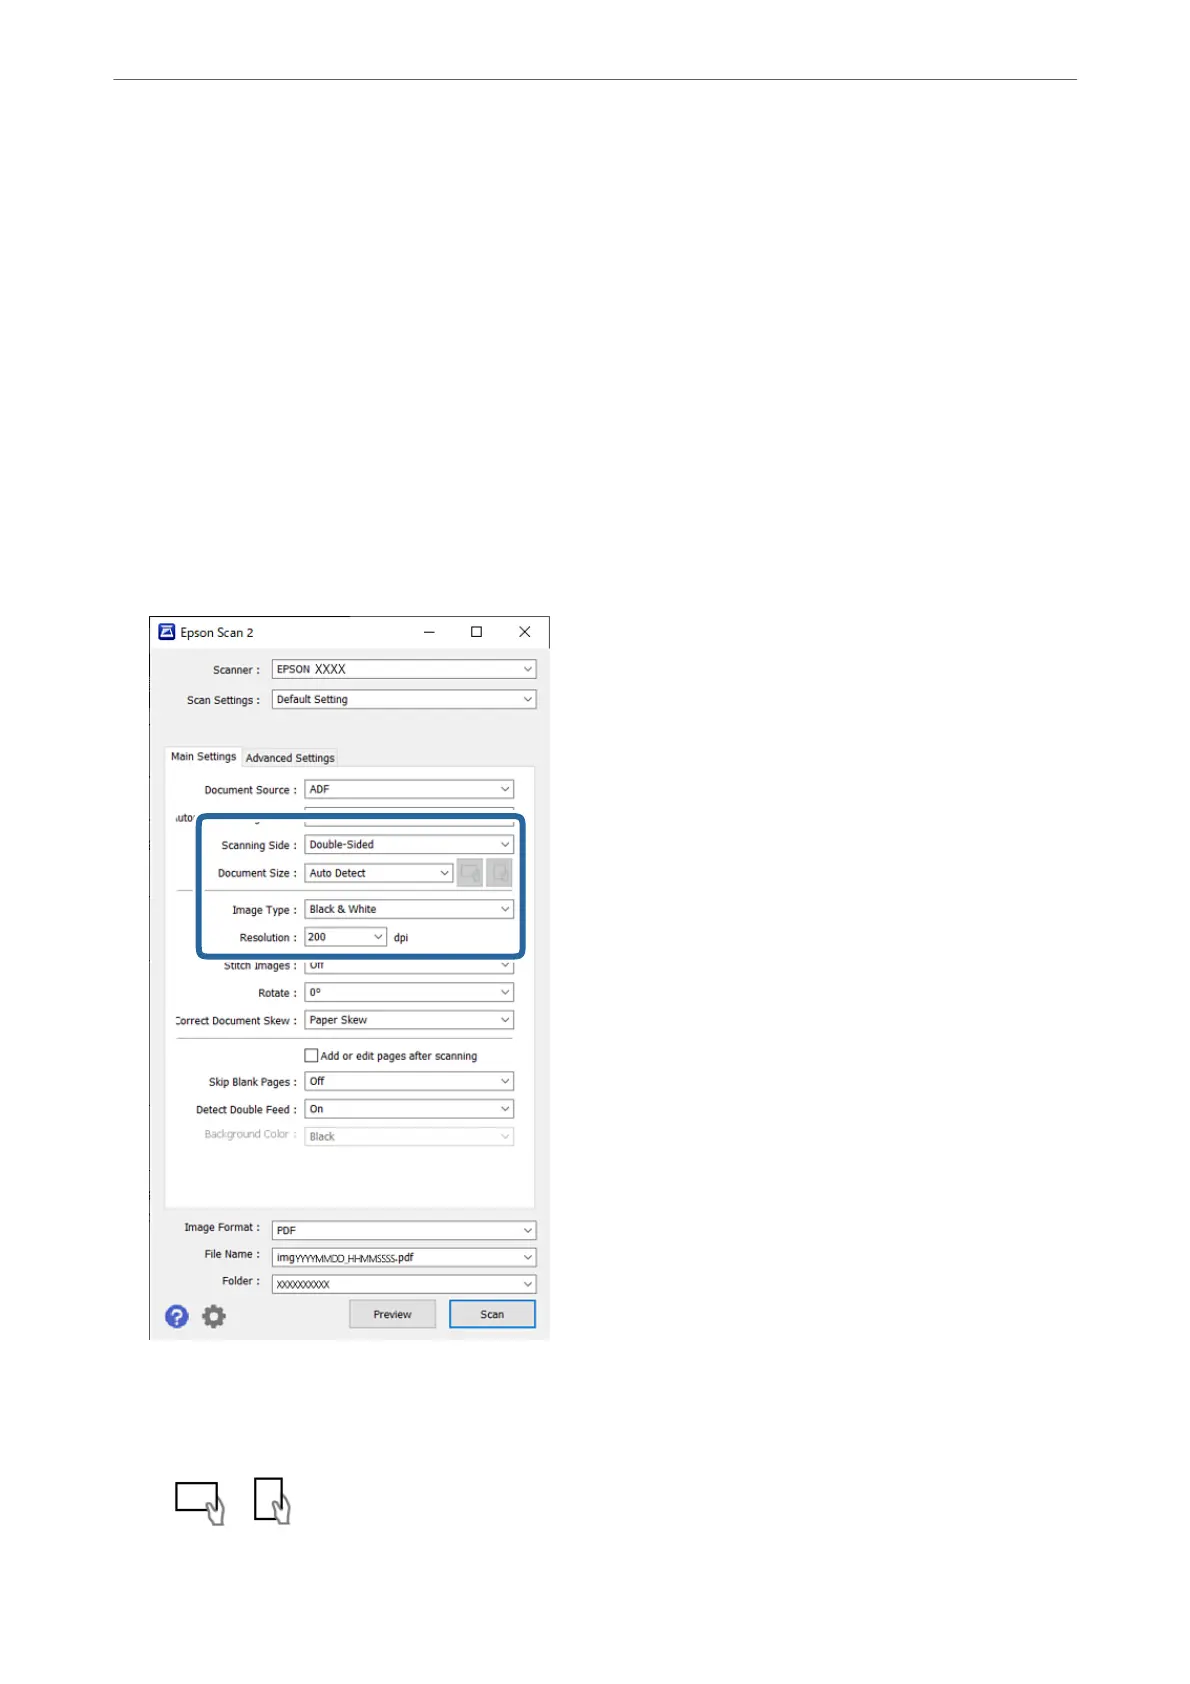Click the disabled Background Color Black dropdown
Screen dimensions: 1190x1684
409,1137
